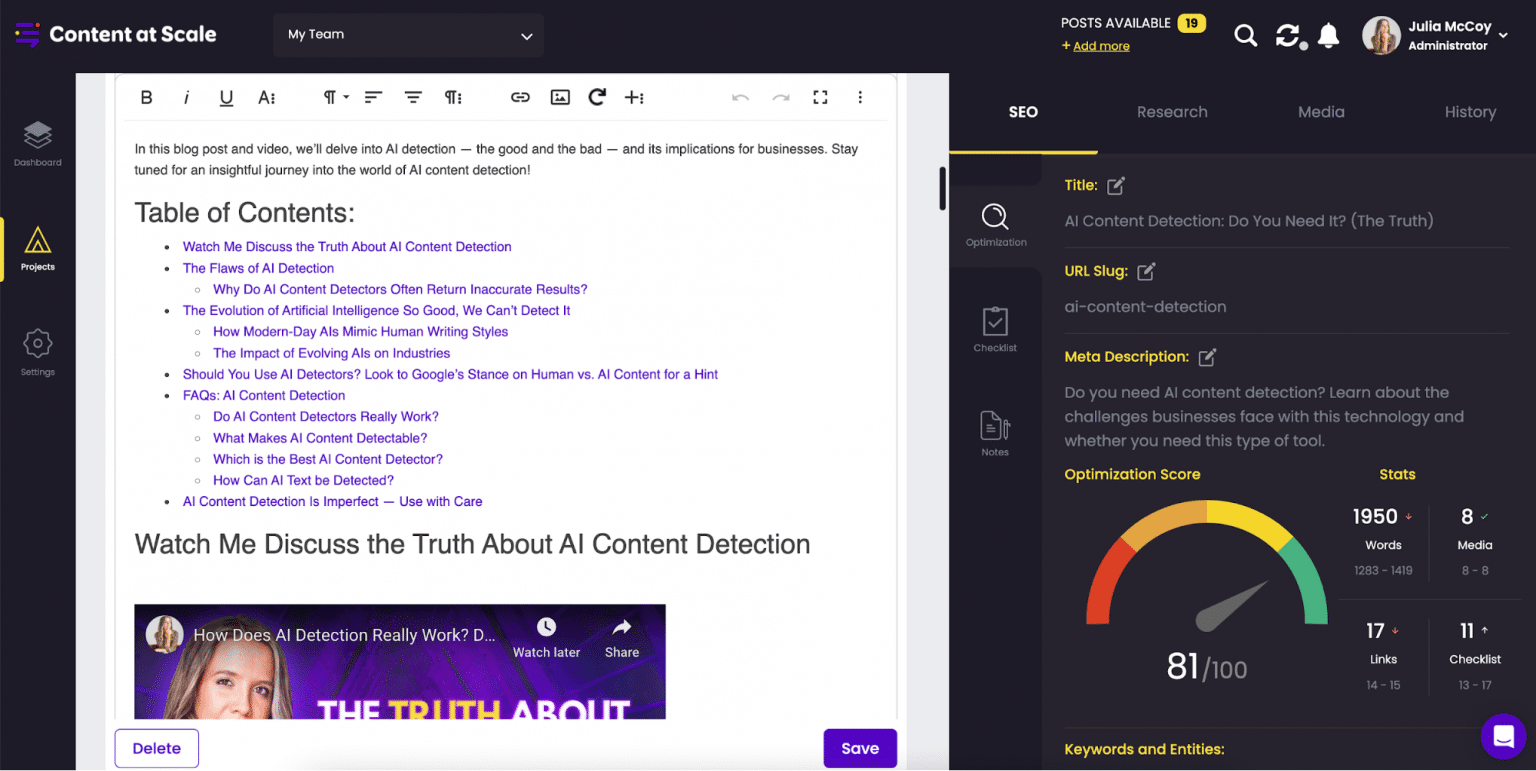Expand the paragraph style dropdown
The width and height of the screenshot is (1536, 771).
click(x=332, y=97)
